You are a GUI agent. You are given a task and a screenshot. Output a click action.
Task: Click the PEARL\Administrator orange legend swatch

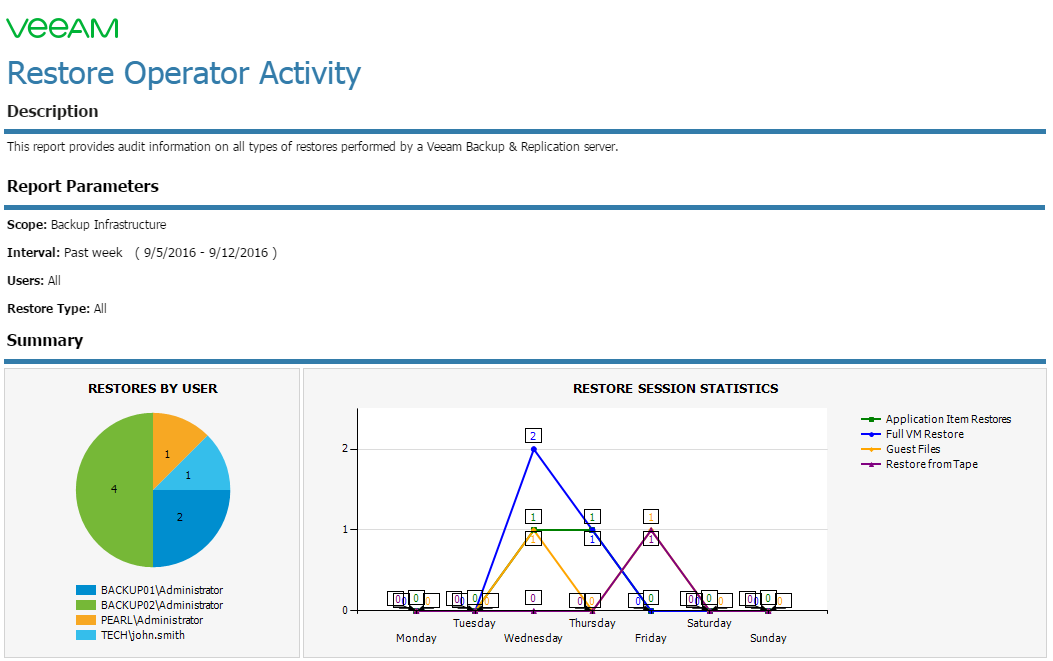(x=86, y=620)
